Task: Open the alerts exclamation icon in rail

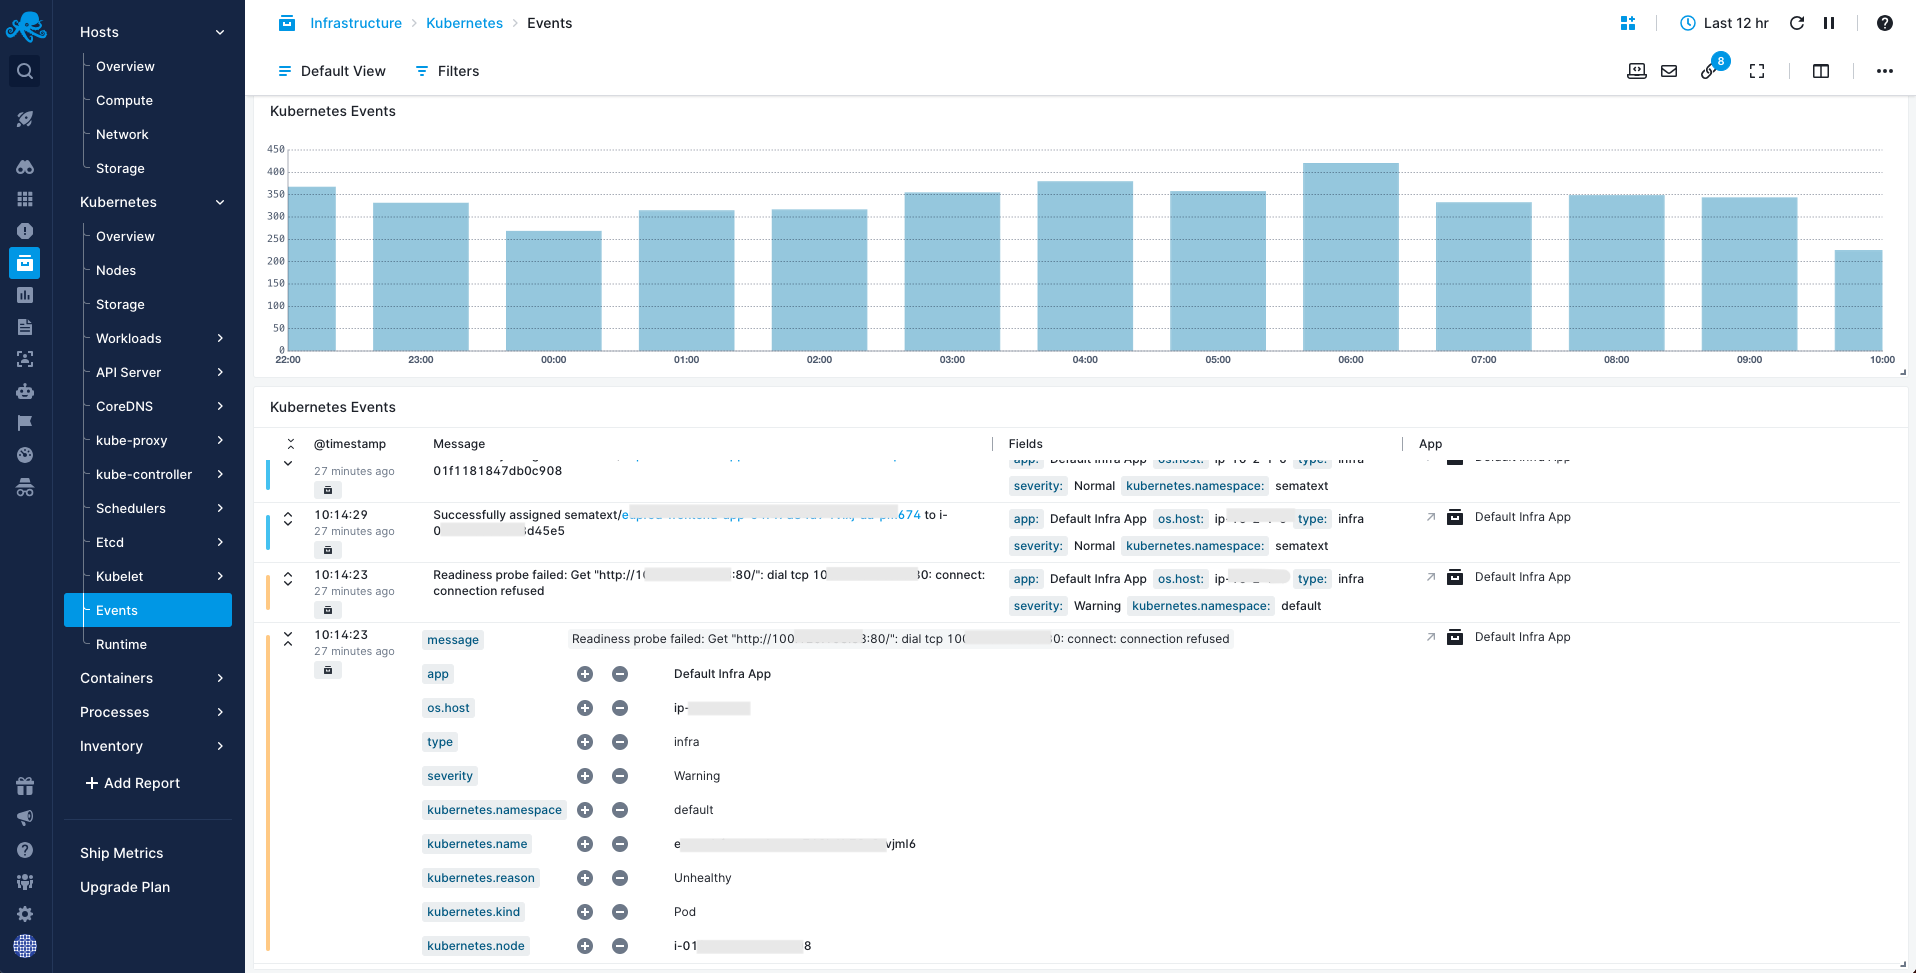Action: [x=25, y=231]
